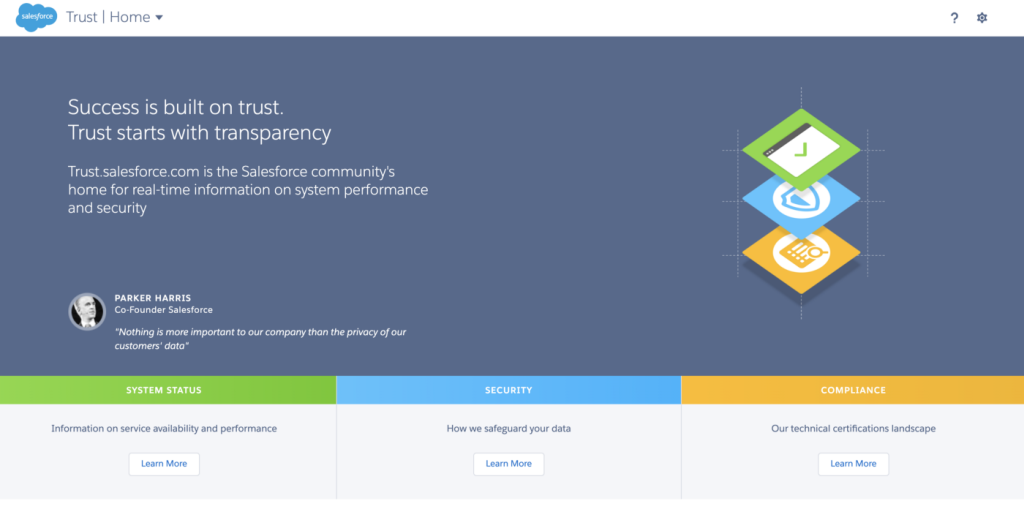The image size is (1024, 520).
Task: Click the Trust.salesforce.com description paragraph
Action: [x=248, y=189]
